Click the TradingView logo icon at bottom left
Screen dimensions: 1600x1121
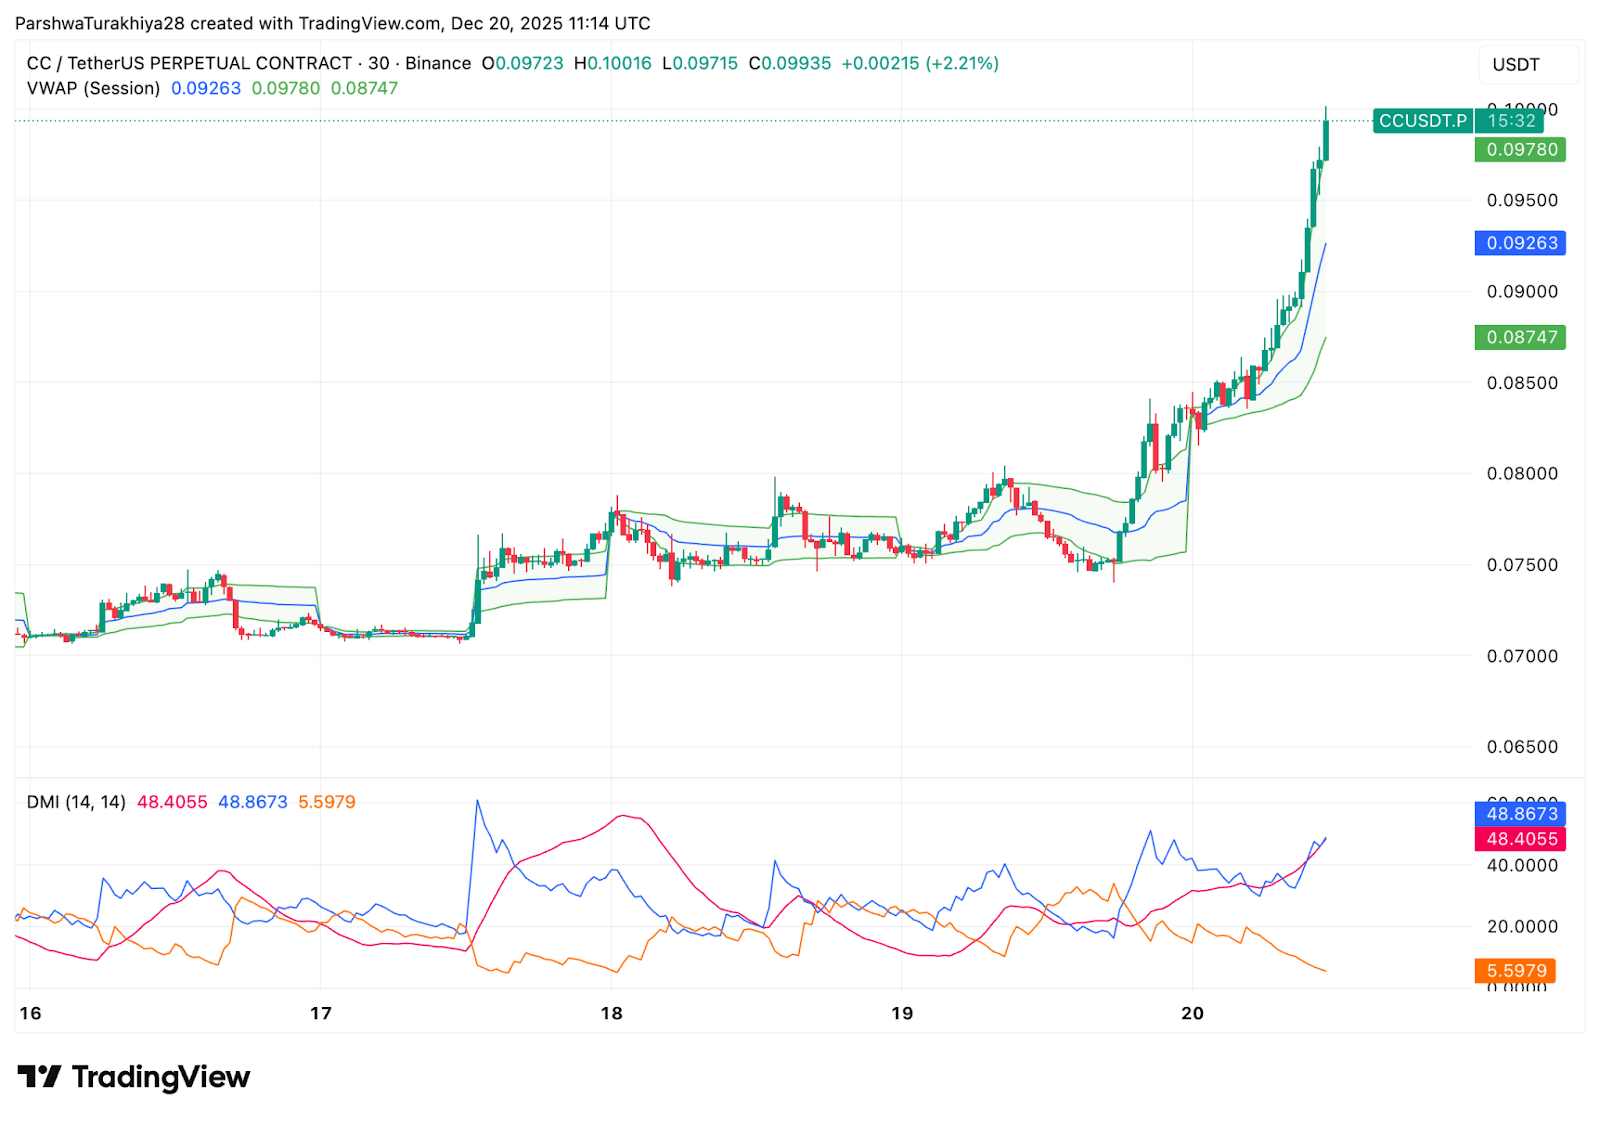pos(40,1077)
